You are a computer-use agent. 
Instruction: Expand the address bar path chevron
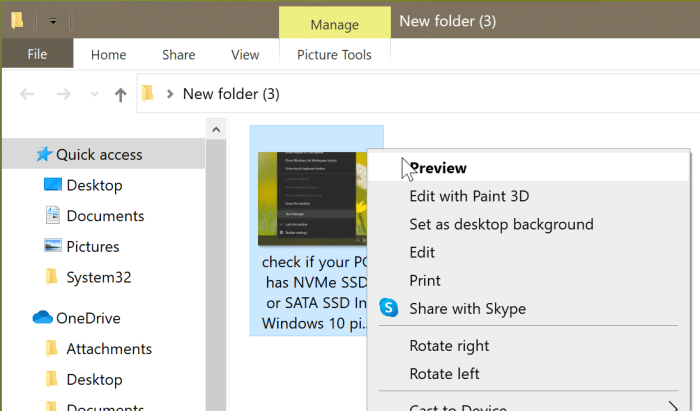tap(170, 94)
